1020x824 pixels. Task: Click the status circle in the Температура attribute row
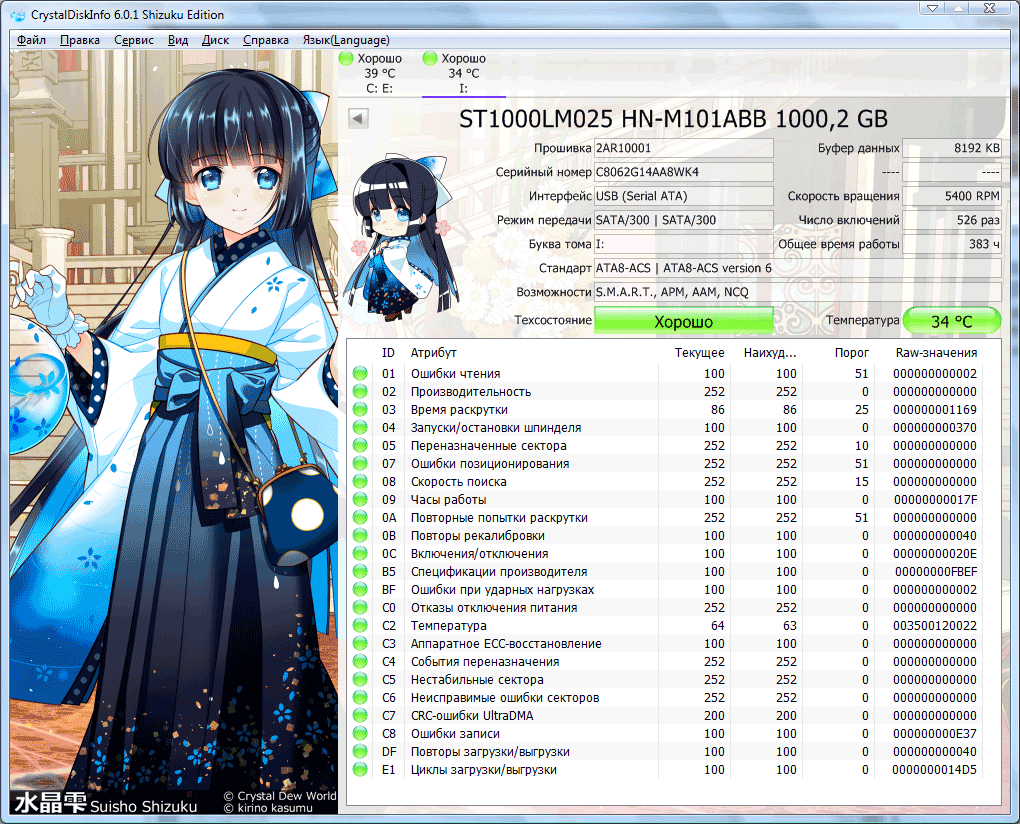coord(360,626)
